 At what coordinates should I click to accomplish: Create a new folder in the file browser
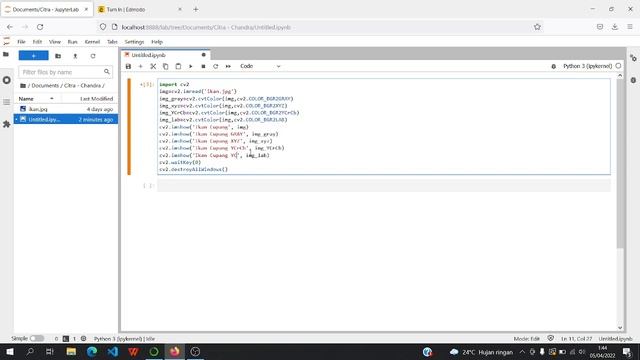(x=58, y=56)
